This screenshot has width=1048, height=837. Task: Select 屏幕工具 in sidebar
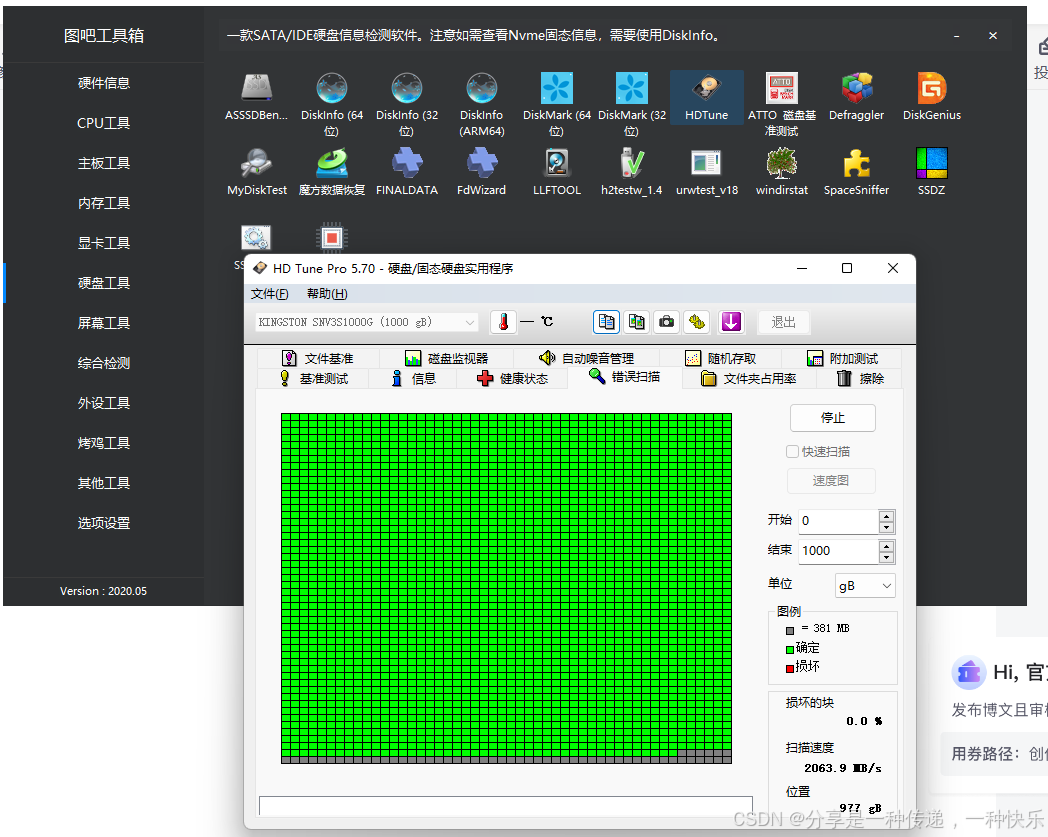point(104,323)
